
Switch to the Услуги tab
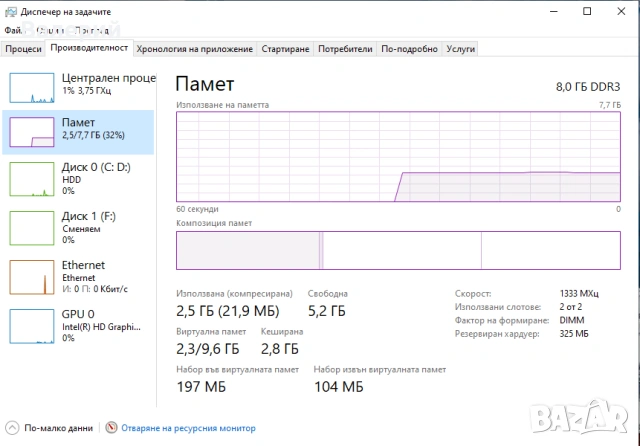point(460,49)
